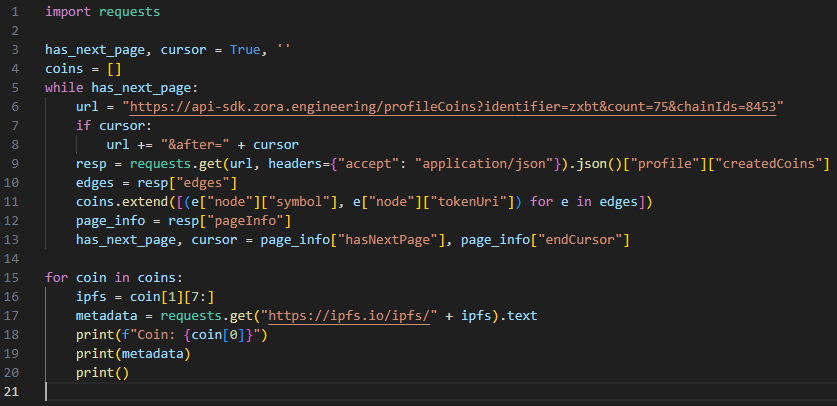Click line number 1 in the gutter
The width and height of the screenshot is (837, 406).
pyautogui.click(x=15, y=12)
